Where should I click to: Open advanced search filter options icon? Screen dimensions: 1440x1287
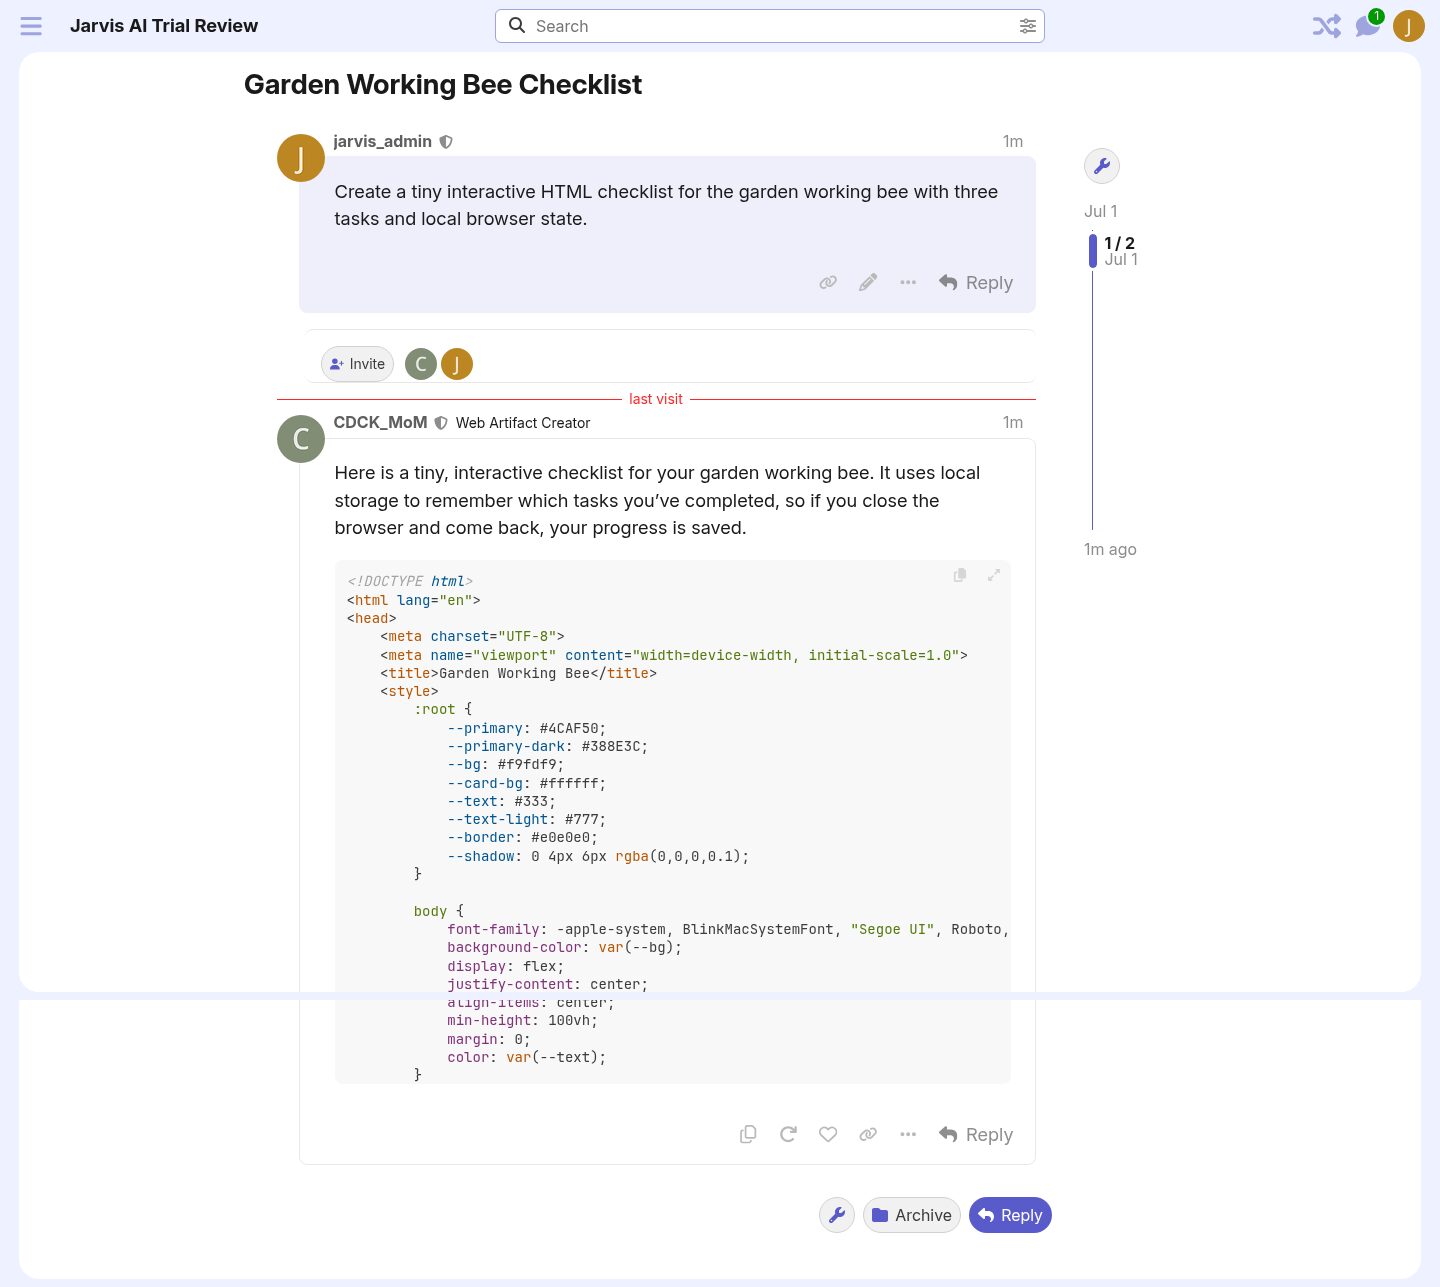1027,26
